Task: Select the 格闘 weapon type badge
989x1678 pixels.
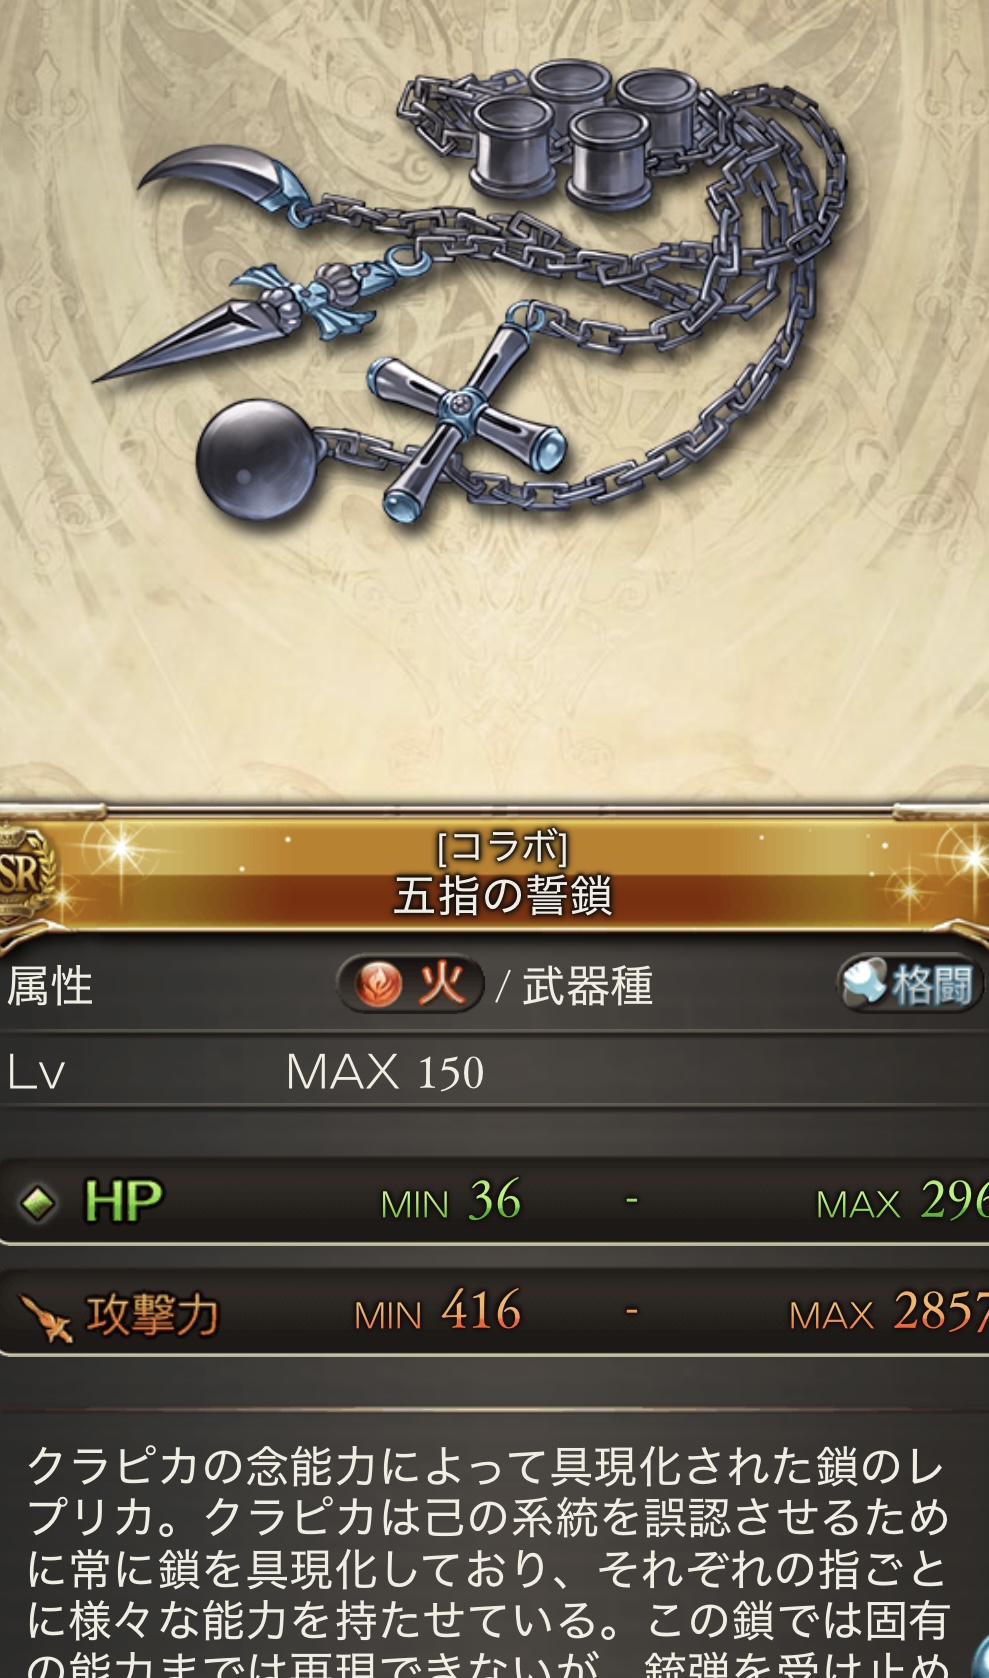Action: click(x=909, y=984)
